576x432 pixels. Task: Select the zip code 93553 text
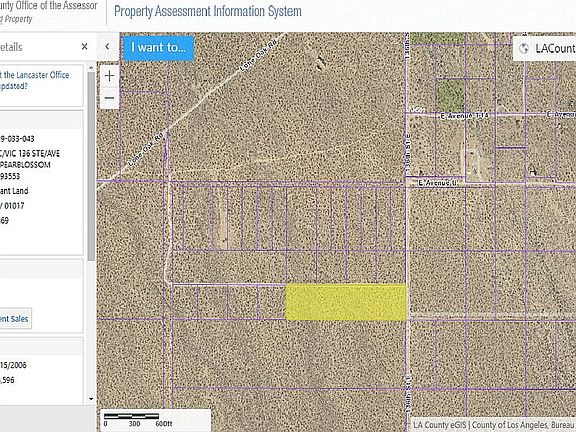10,176
